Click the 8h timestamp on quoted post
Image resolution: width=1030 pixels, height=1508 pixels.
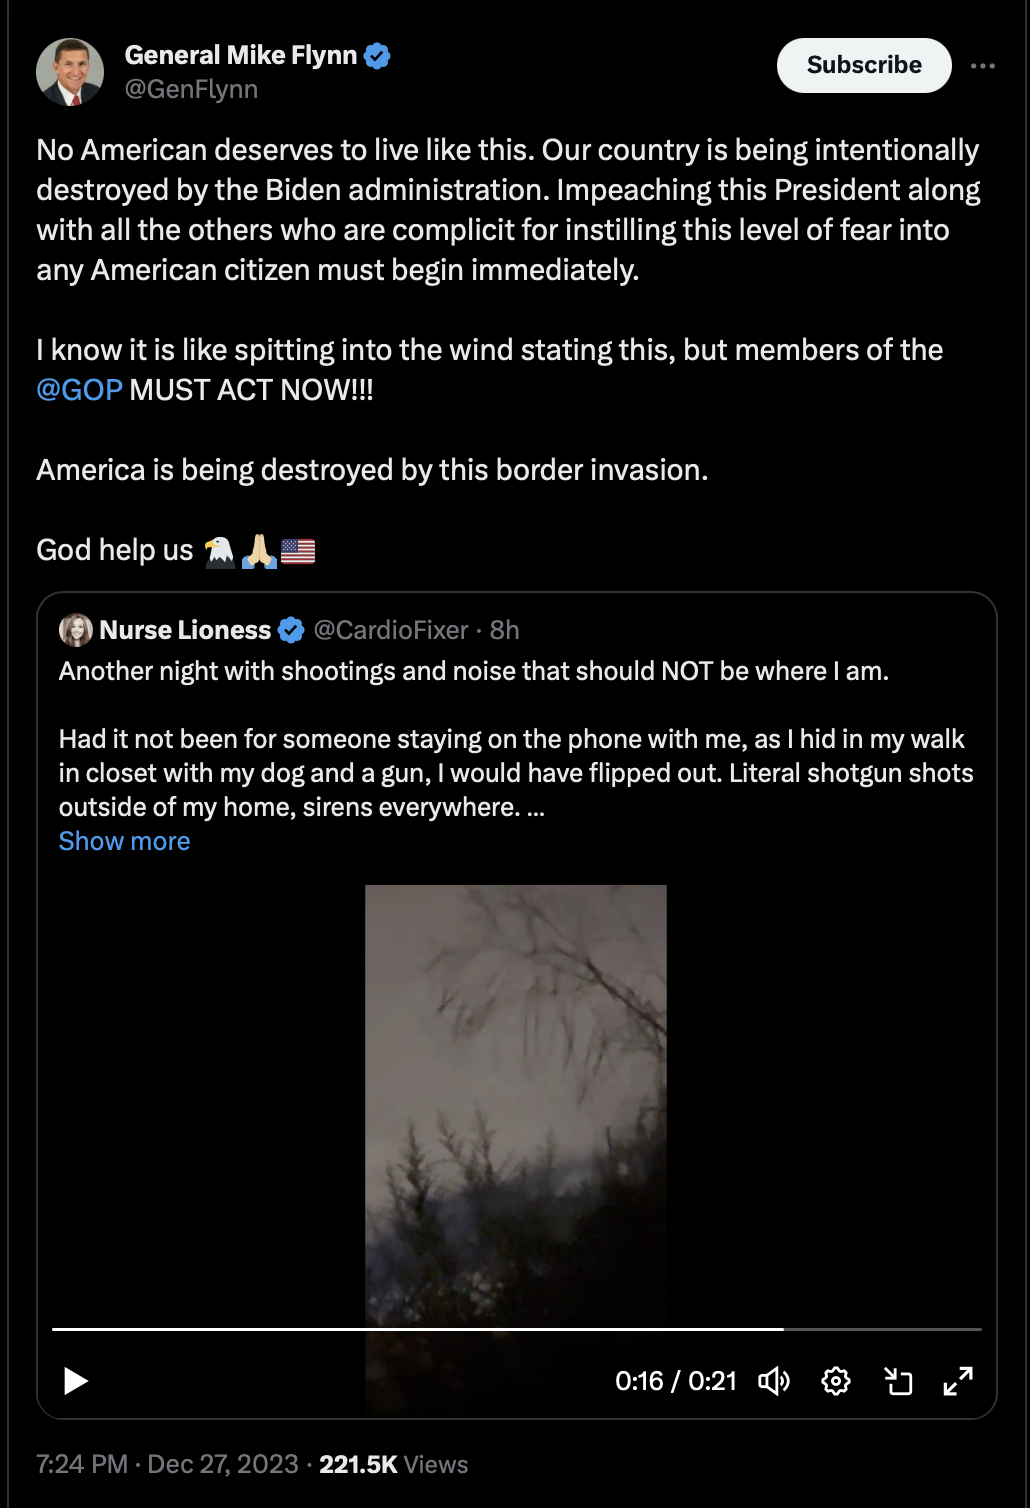click(504, 630)
